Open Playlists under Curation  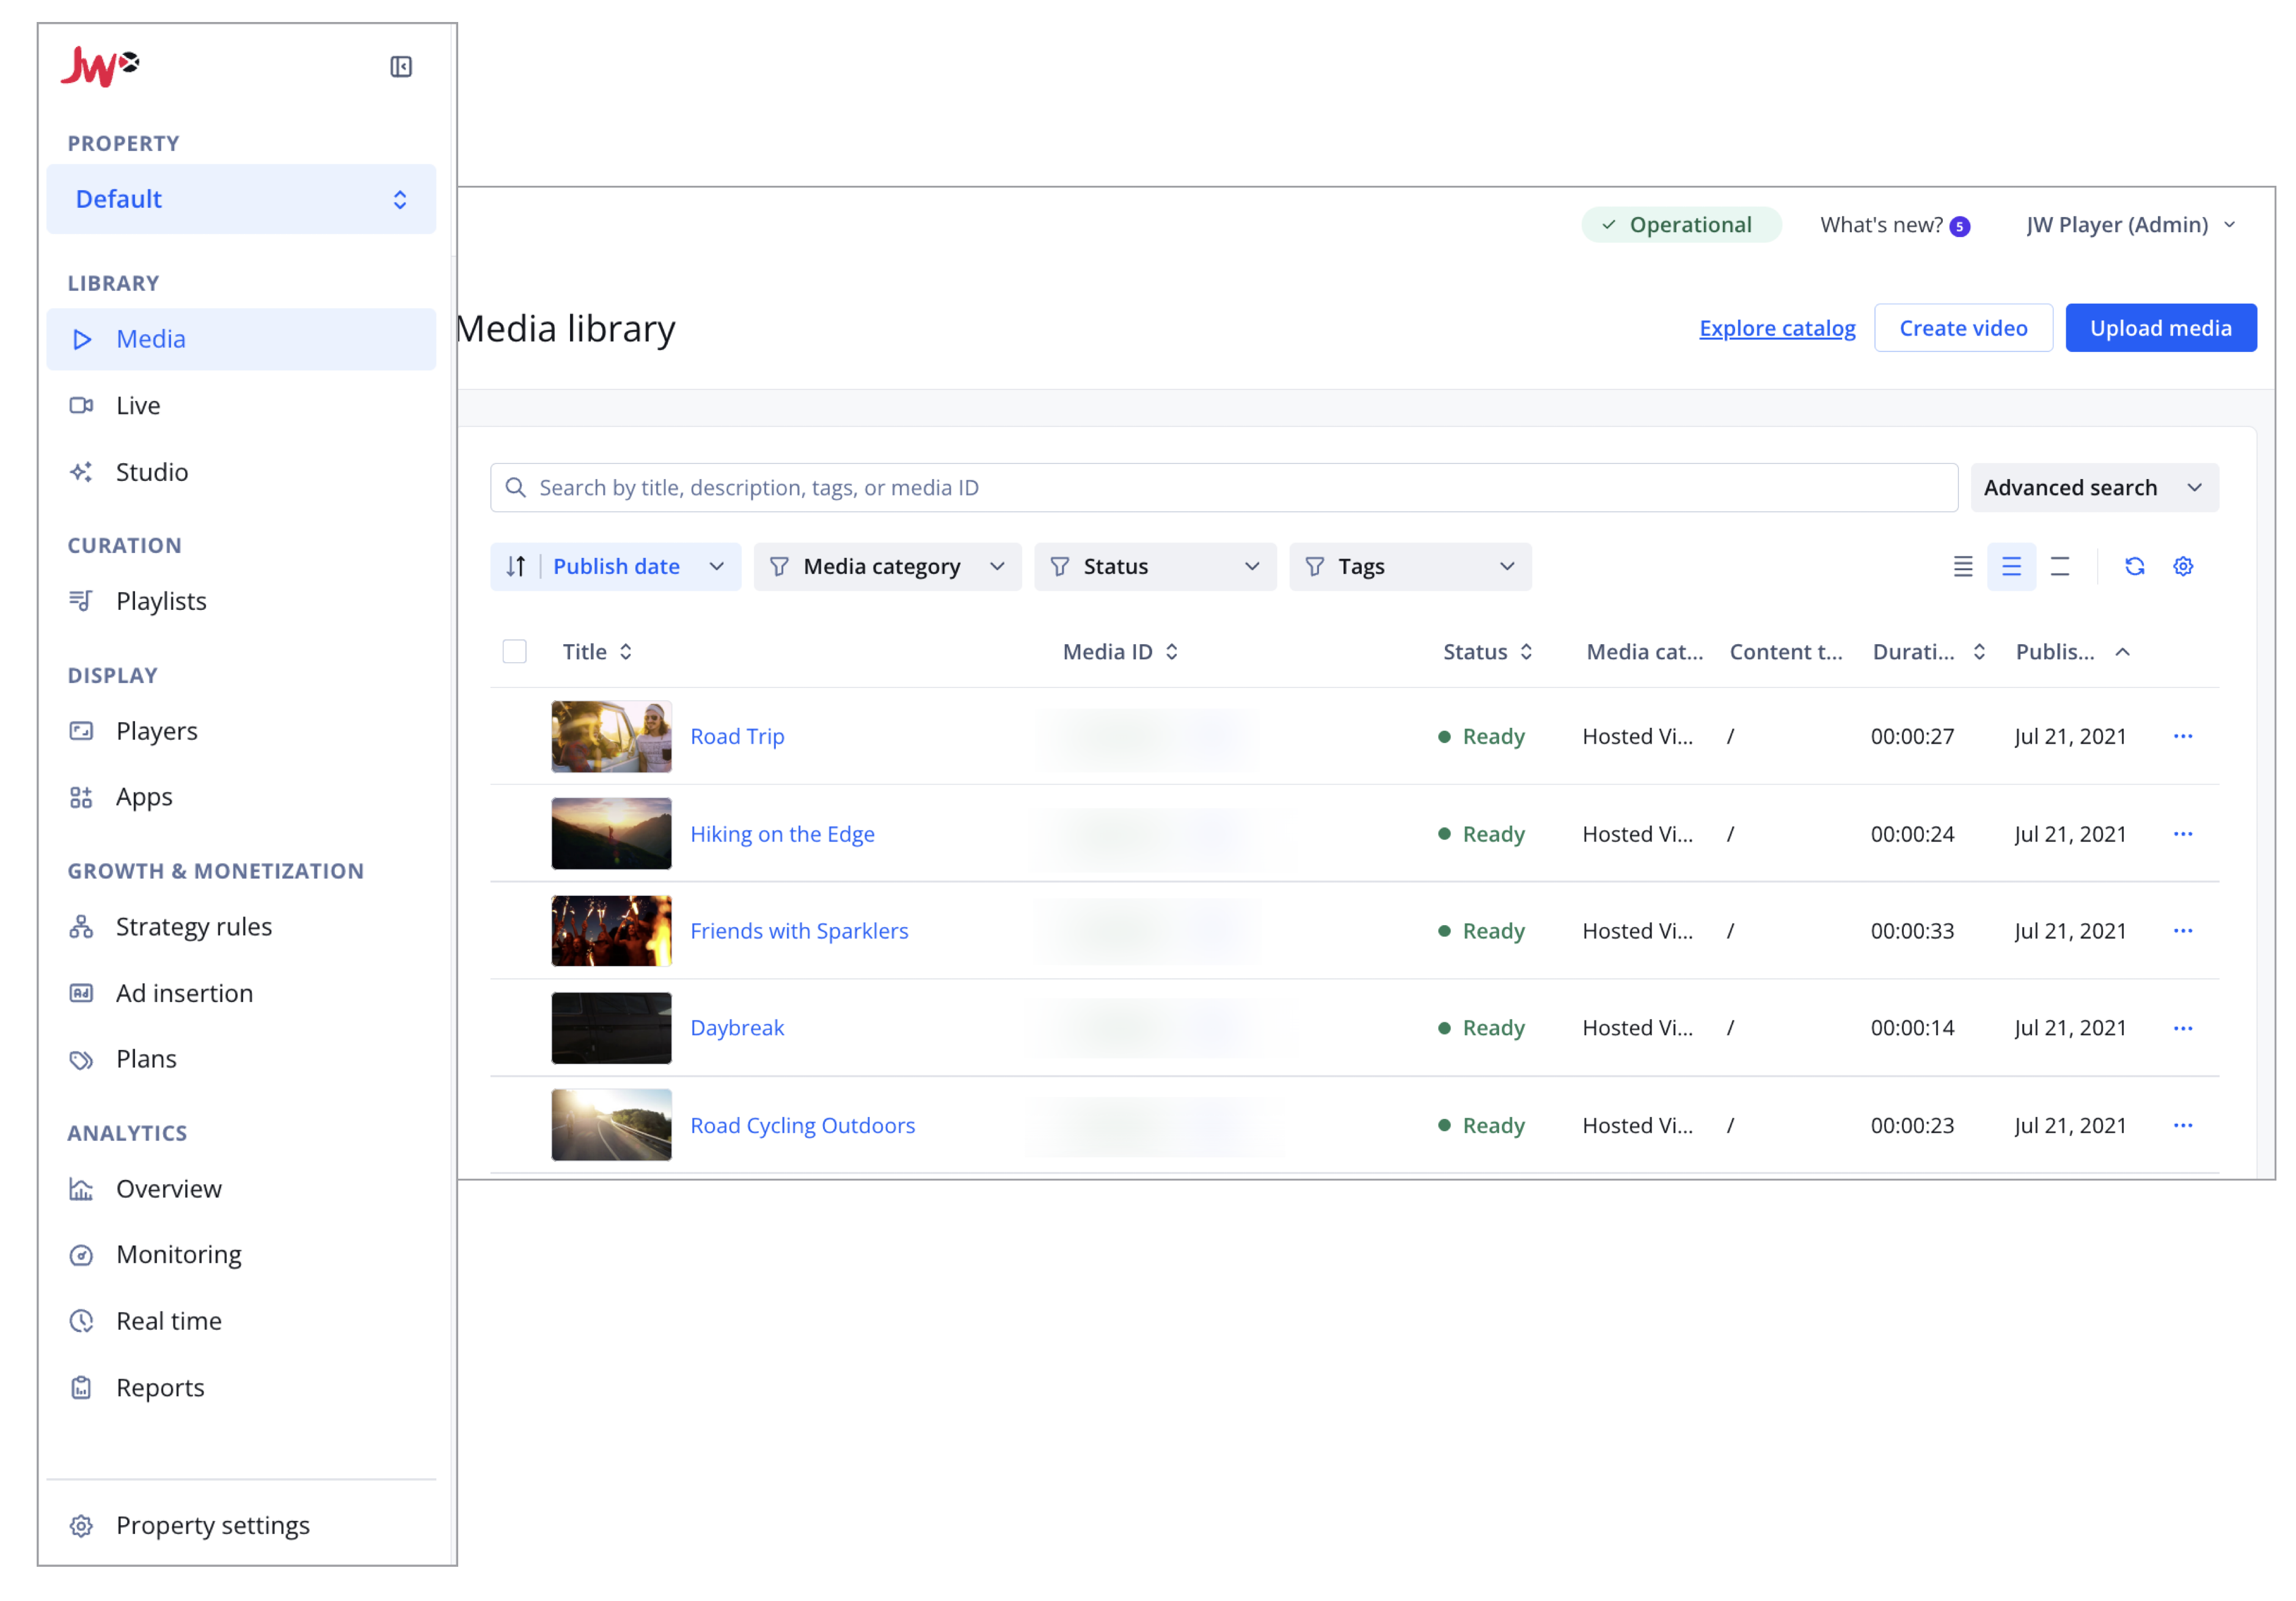tap(241, 601)
